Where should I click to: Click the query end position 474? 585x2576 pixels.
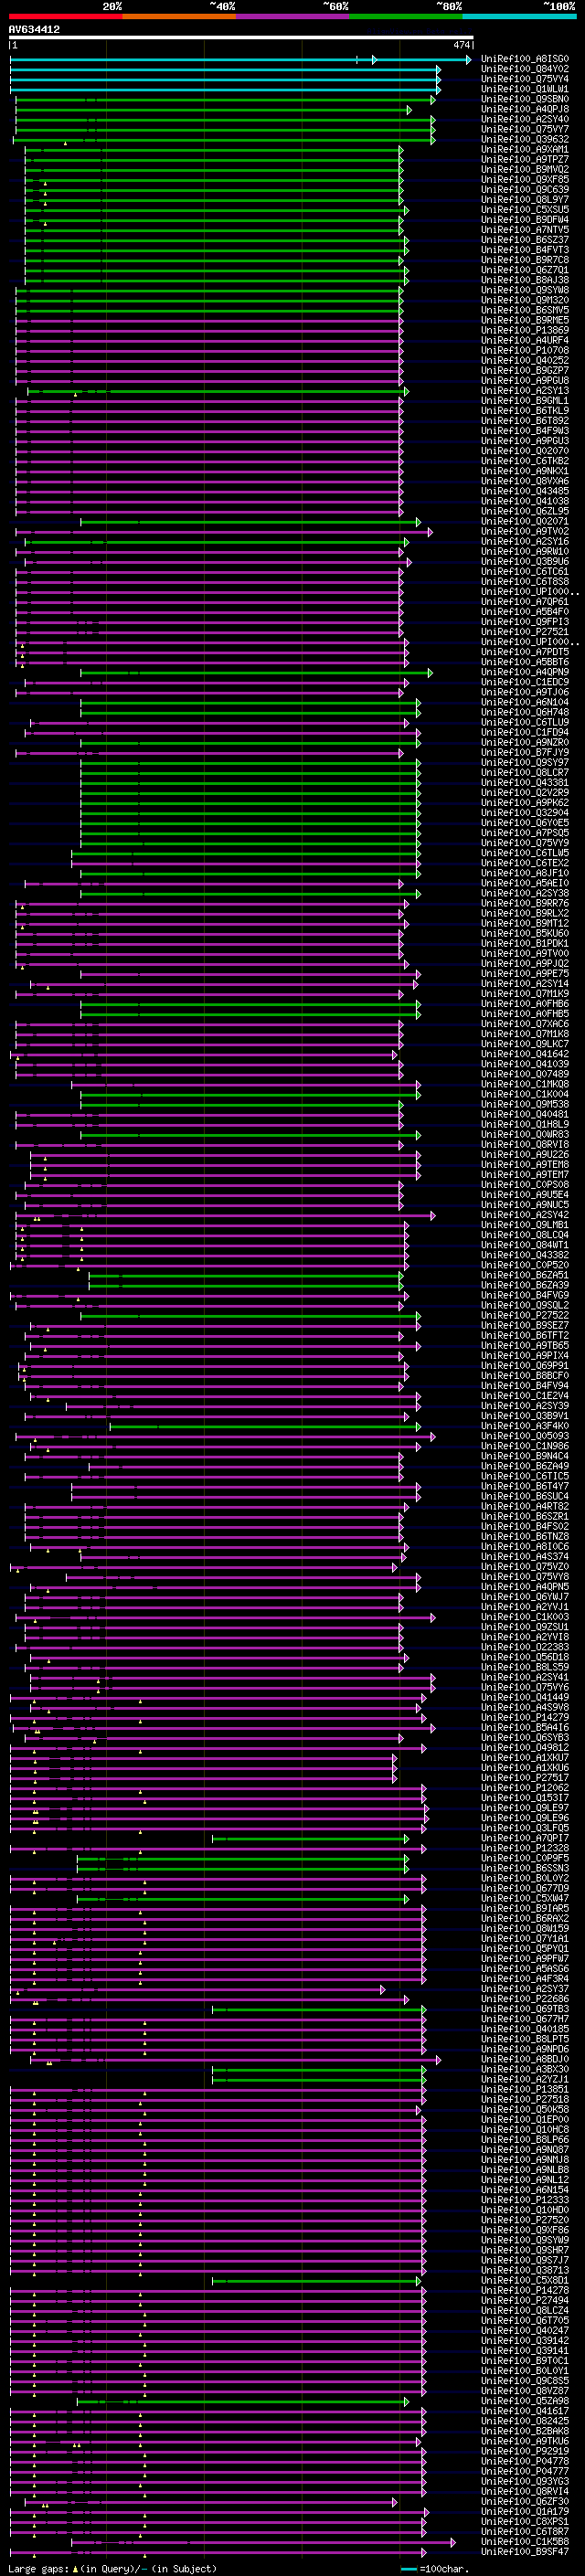461,45
